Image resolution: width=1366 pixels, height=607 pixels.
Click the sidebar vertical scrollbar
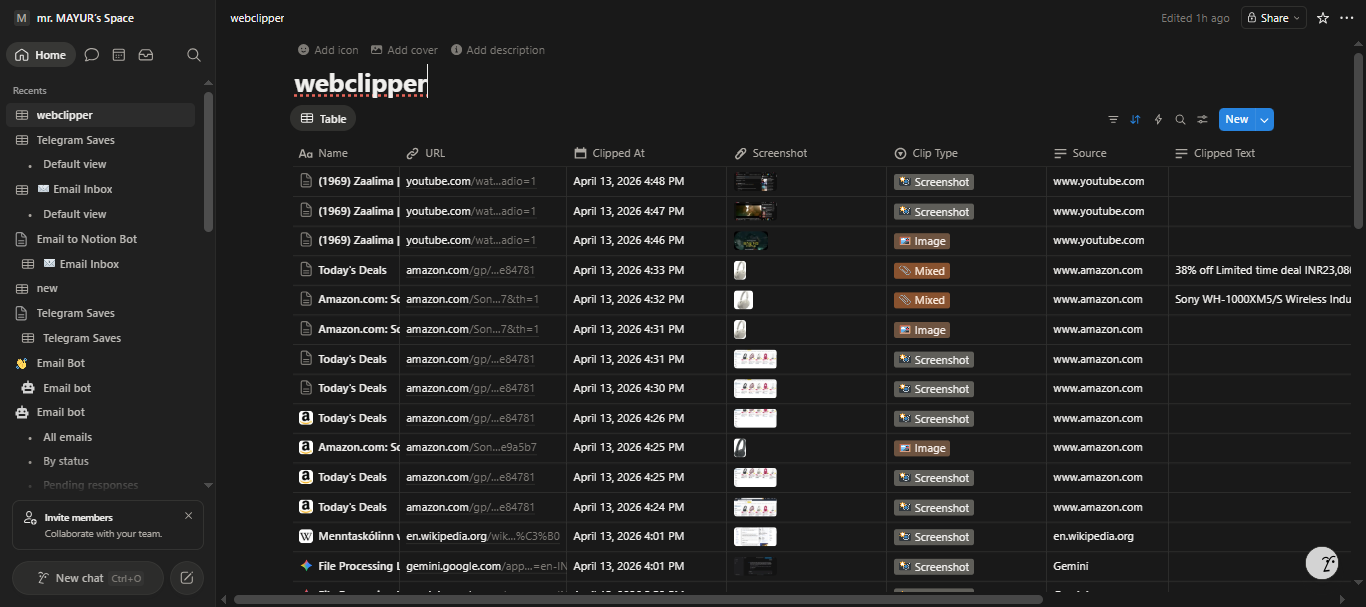[208, 161]
